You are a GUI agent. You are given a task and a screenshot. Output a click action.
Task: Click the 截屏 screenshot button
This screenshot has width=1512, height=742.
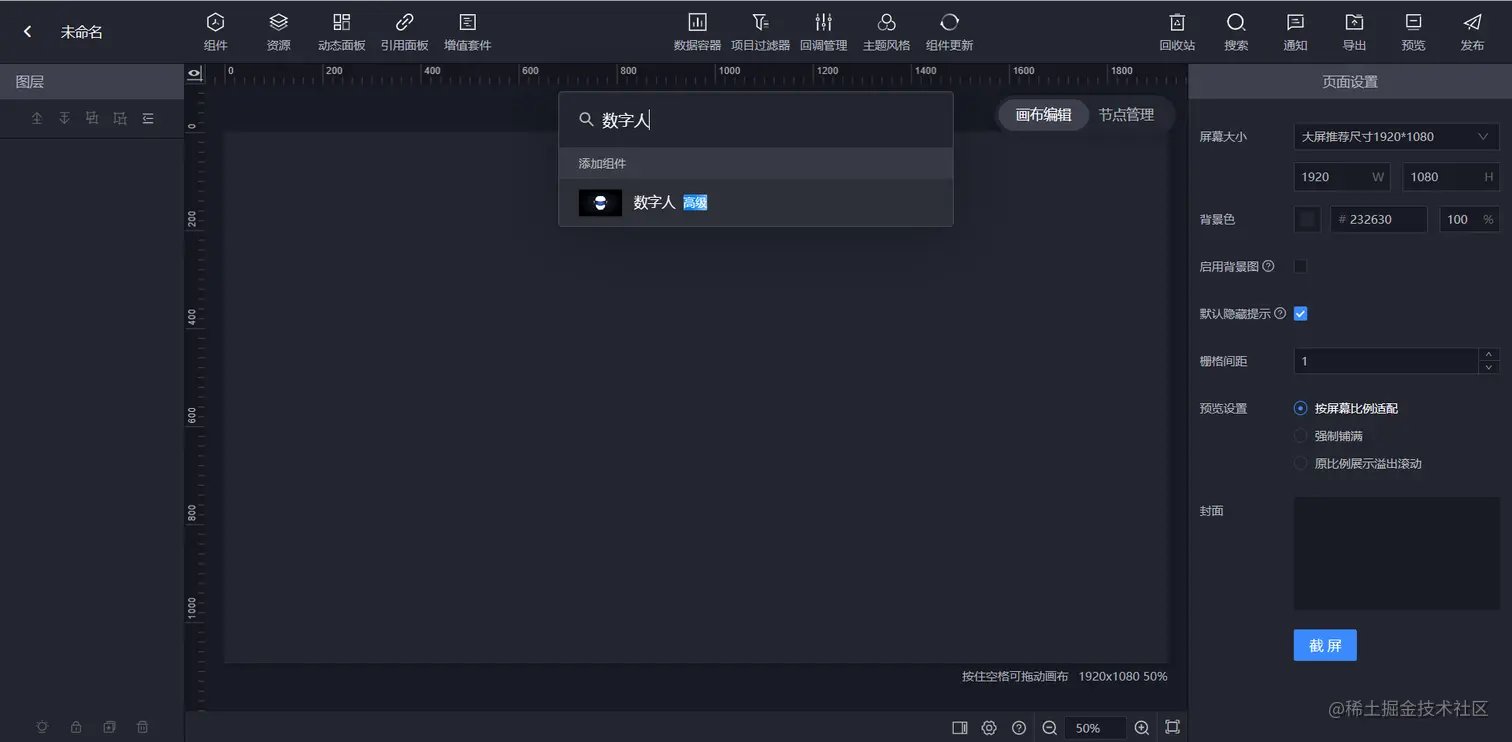pos(1325,645)
